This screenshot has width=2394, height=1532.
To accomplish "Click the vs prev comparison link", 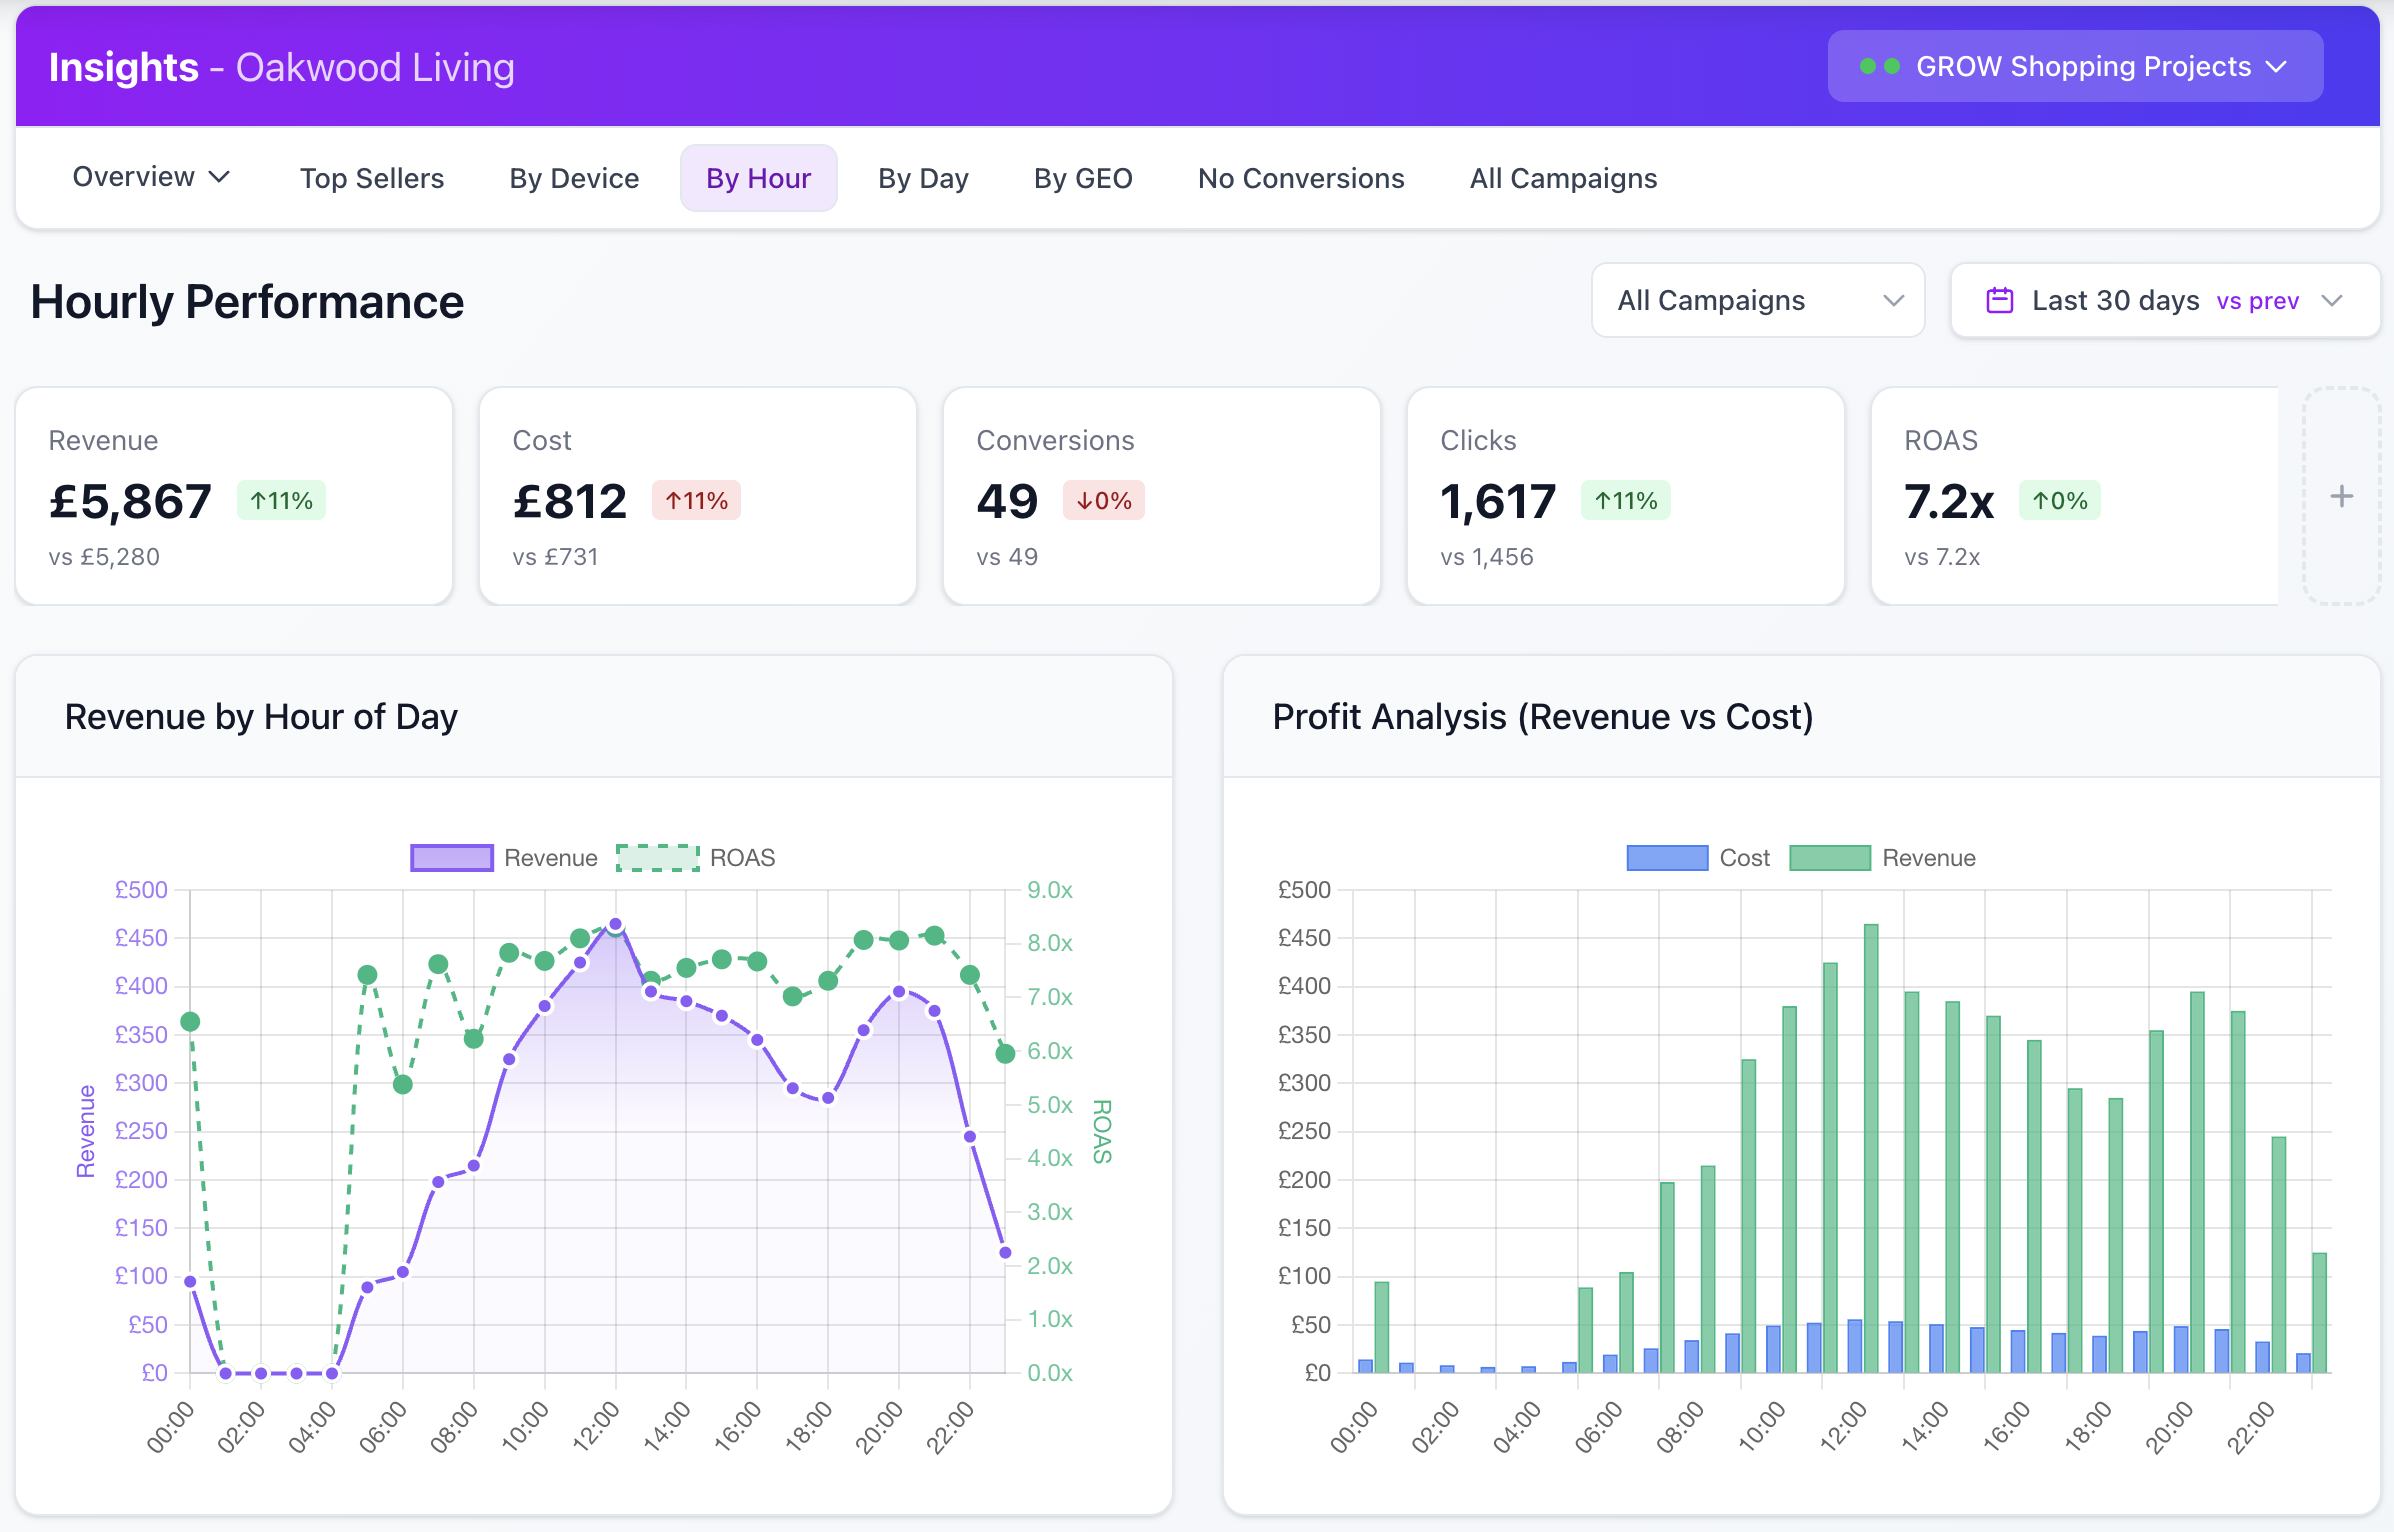I will (2257, 301).
